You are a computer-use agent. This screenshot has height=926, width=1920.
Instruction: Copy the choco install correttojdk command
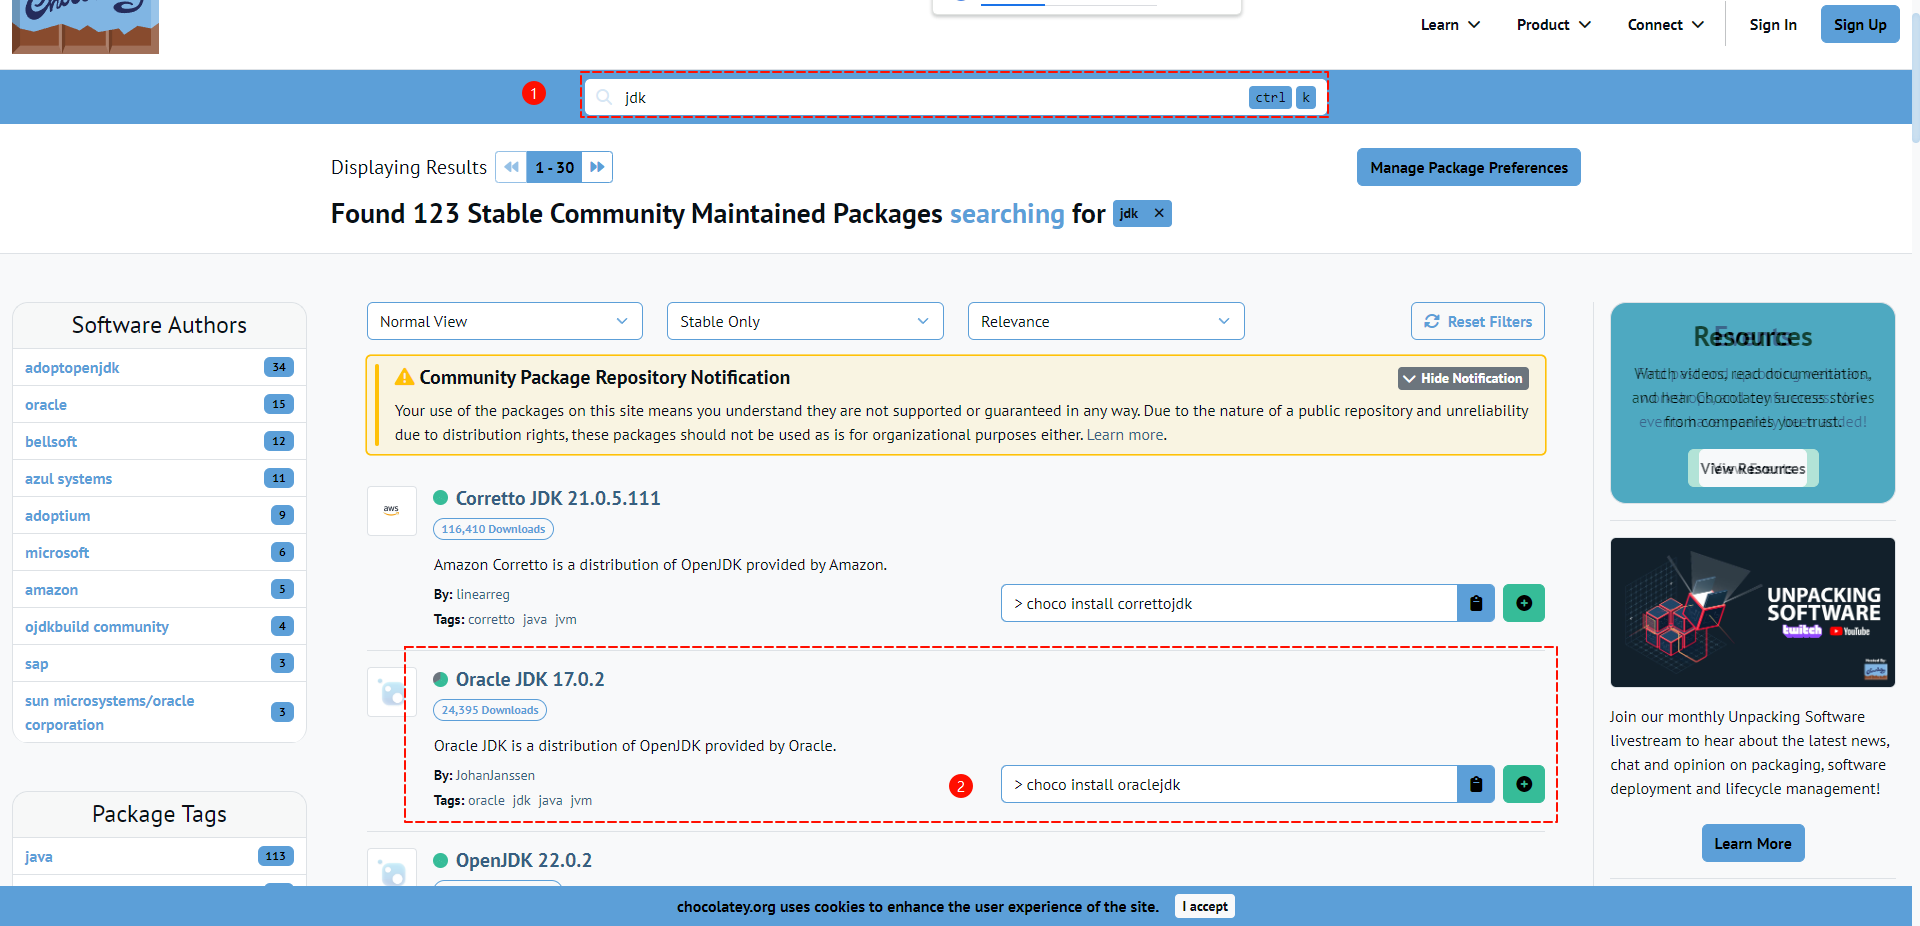click(x=1475, y=603)
